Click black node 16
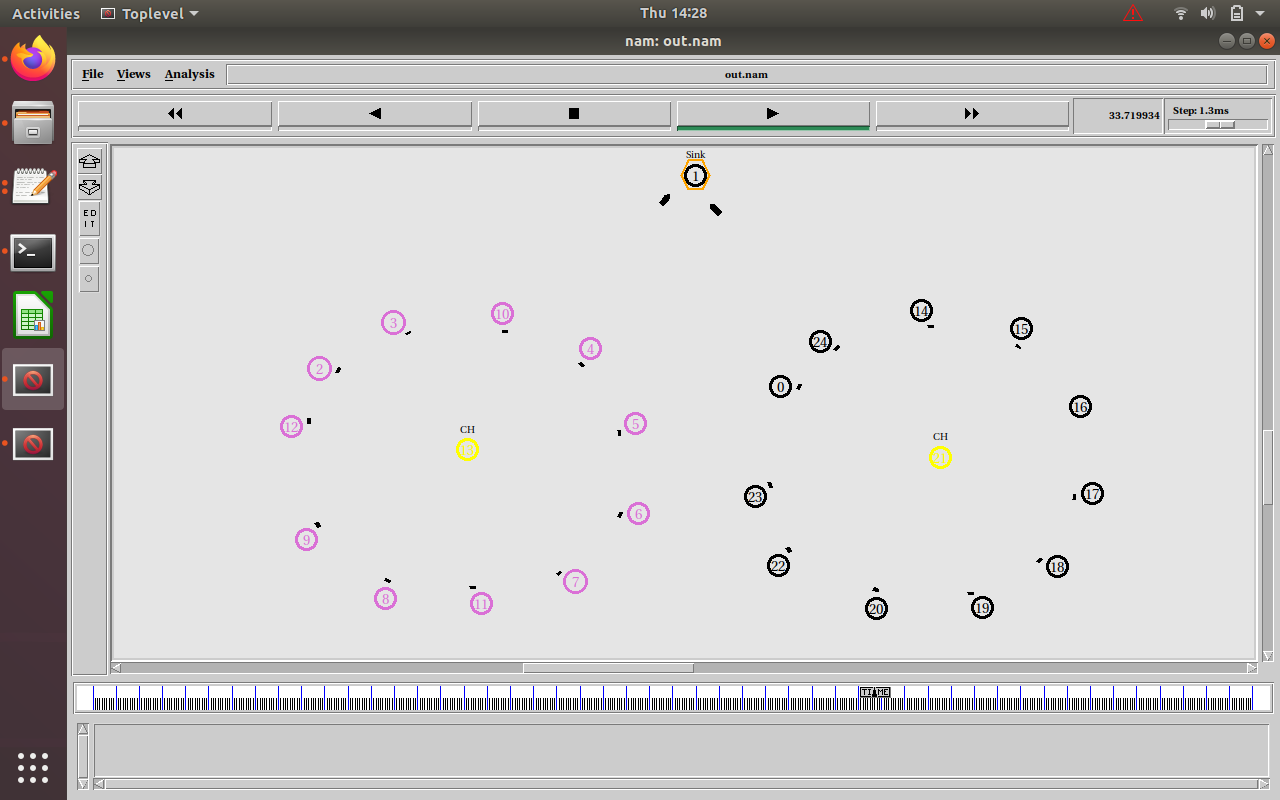Image resolution: width=1280 pixels, height=800 pixels. click(x=1080, y=407)
